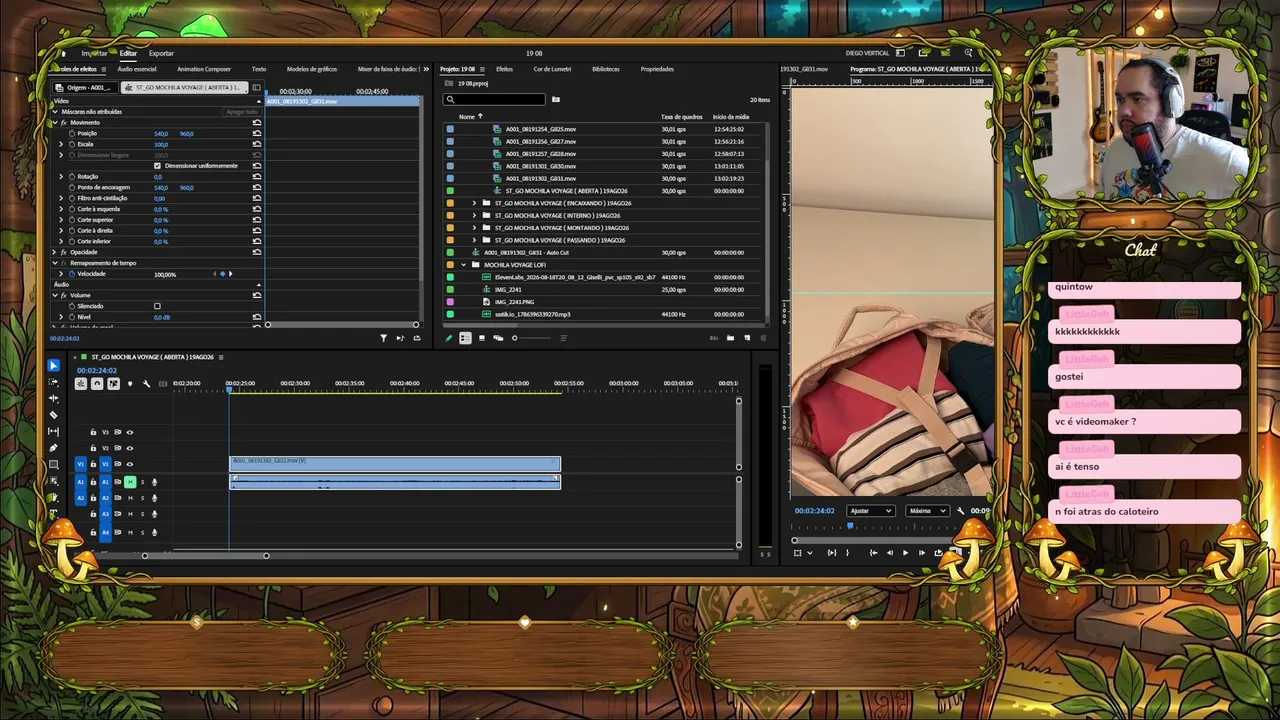Create a new bin in Project panel
Screen dimensions: 1280x720
tap(730, 338)
